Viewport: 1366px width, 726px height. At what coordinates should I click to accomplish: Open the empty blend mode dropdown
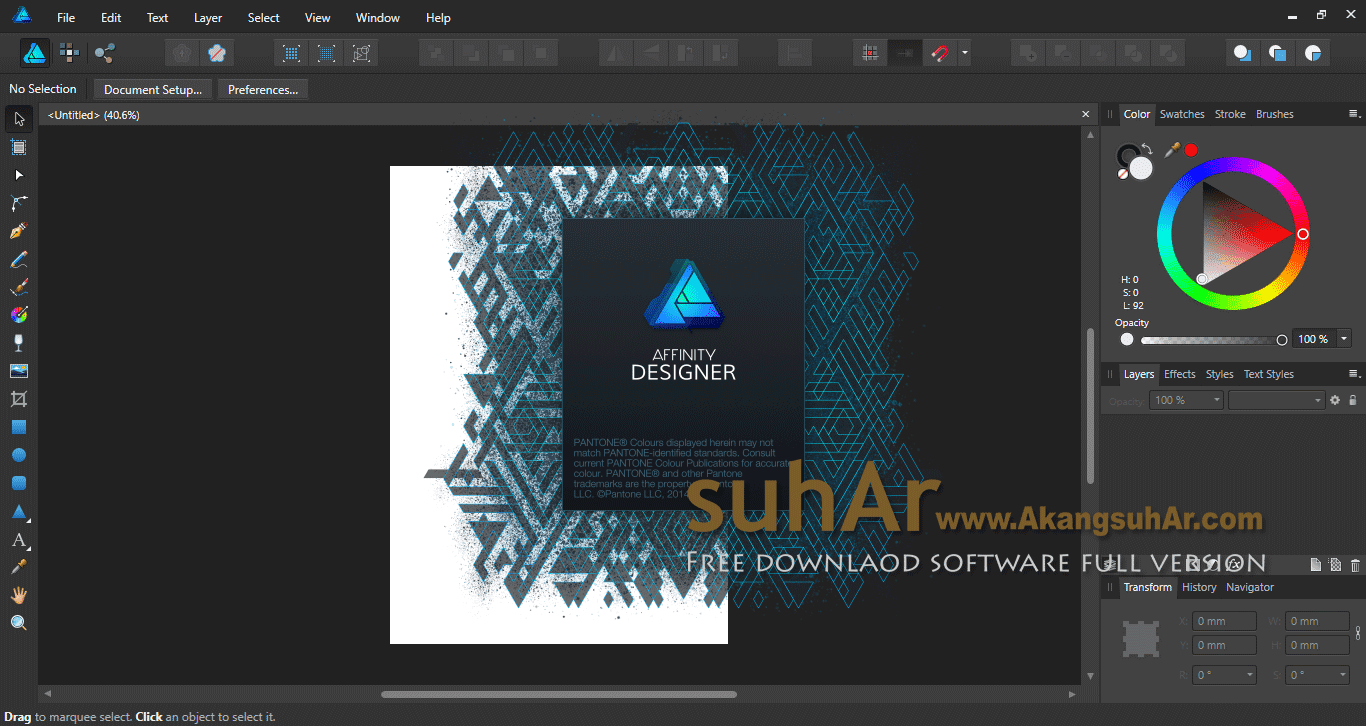(1276, 400)
